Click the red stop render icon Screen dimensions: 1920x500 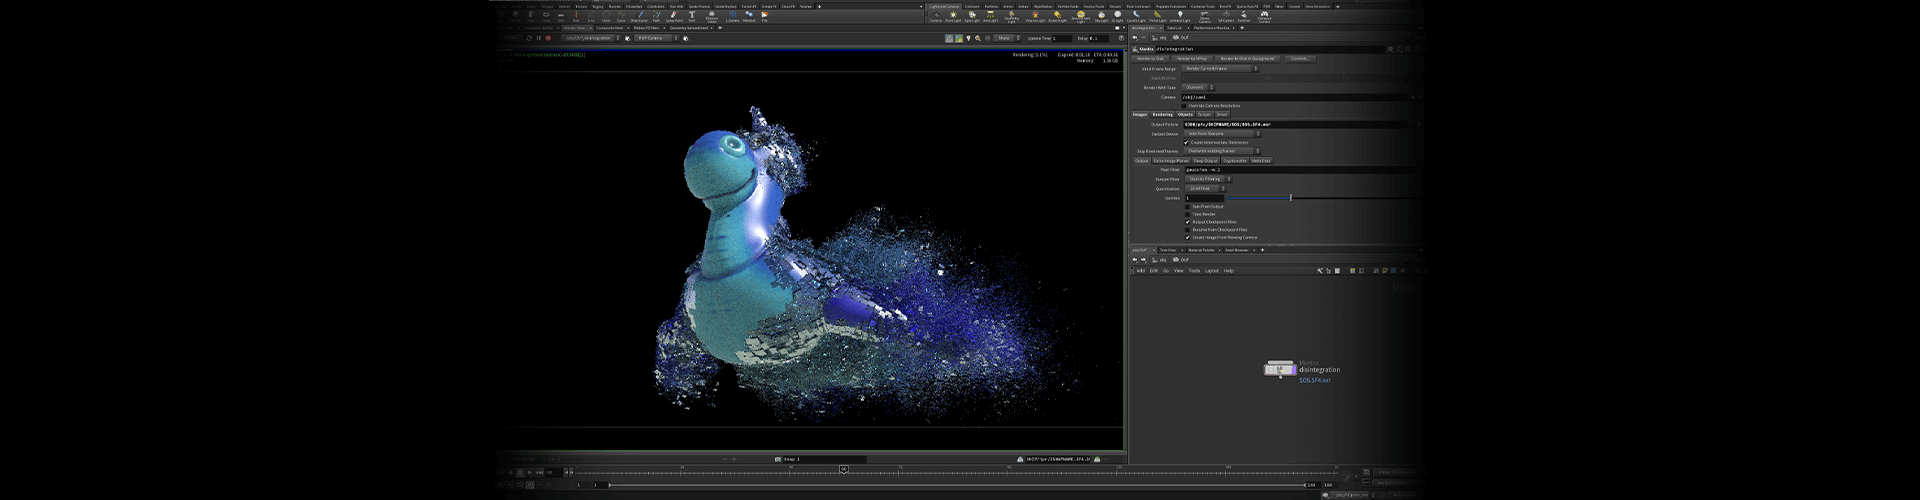[548, 38]
